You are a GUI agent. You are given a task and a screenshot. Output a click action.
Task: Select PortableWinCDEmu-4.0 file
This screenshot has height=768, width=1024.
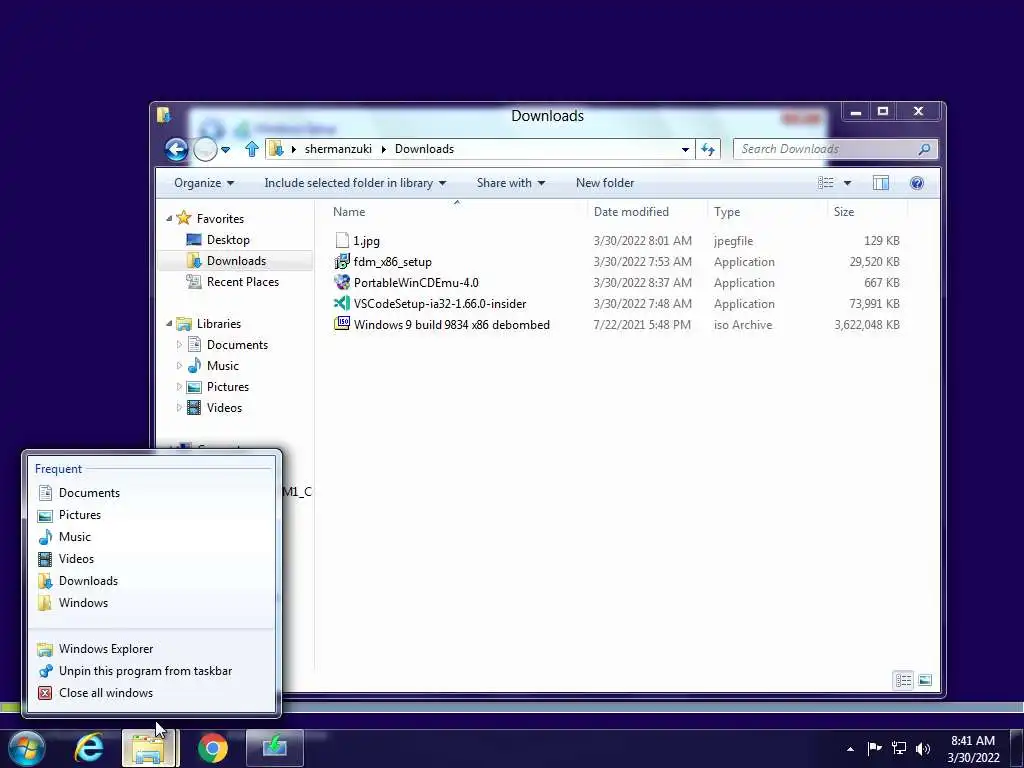tap(416, 283)
